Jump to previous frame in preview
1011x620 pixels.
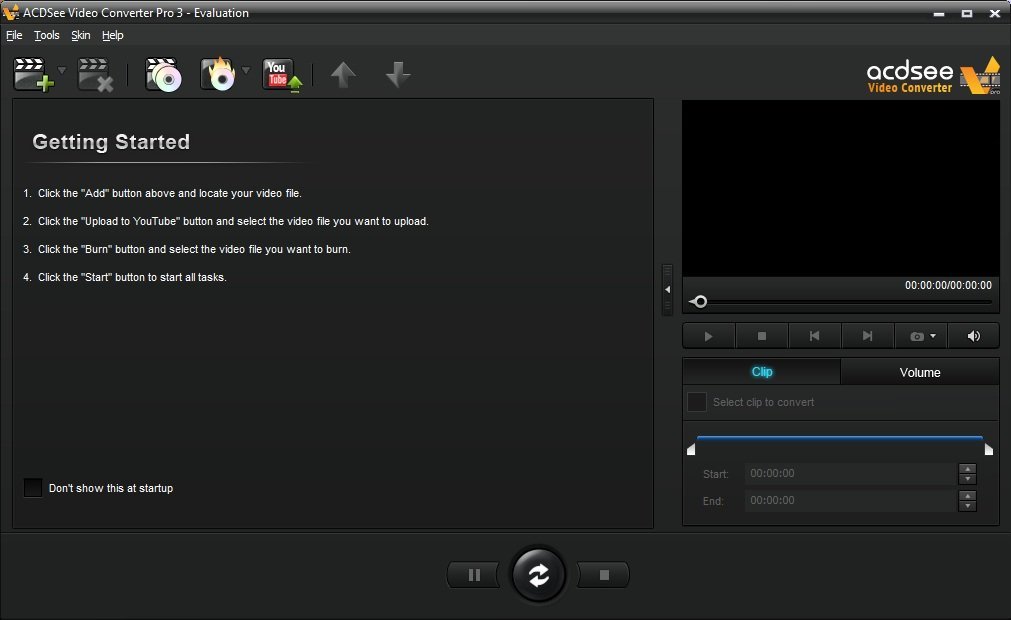pos(814,336)
